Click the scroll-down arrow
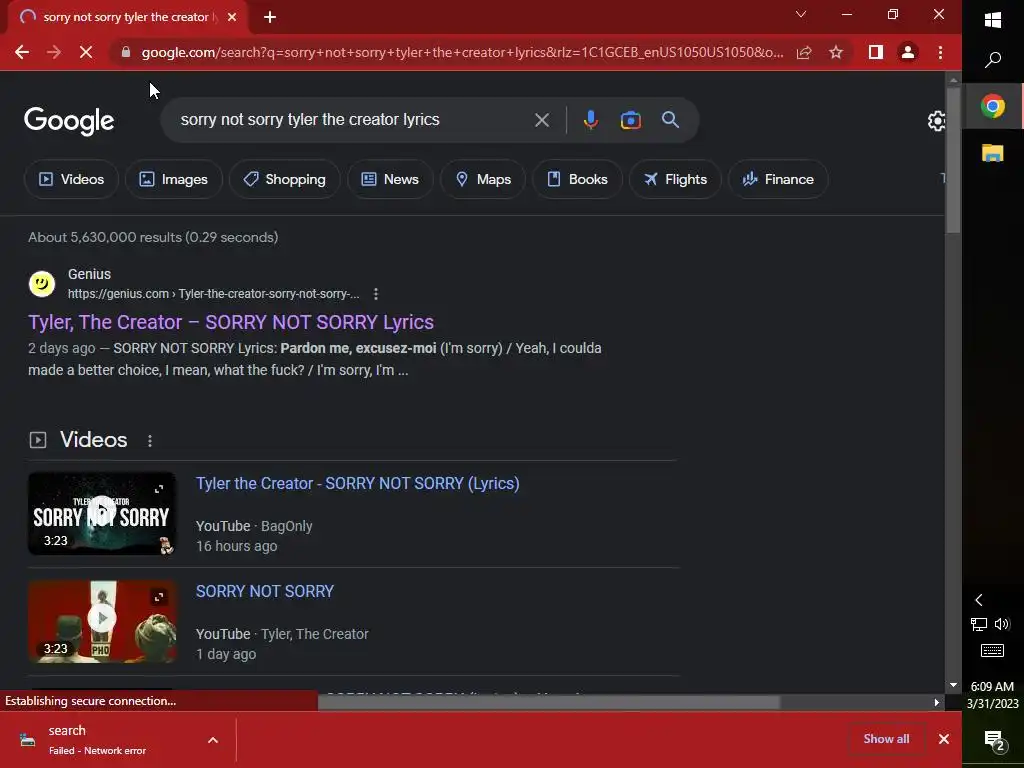The height and width of the screenshot is (768, 1024). pyautogui.click(x=953, y=685)
